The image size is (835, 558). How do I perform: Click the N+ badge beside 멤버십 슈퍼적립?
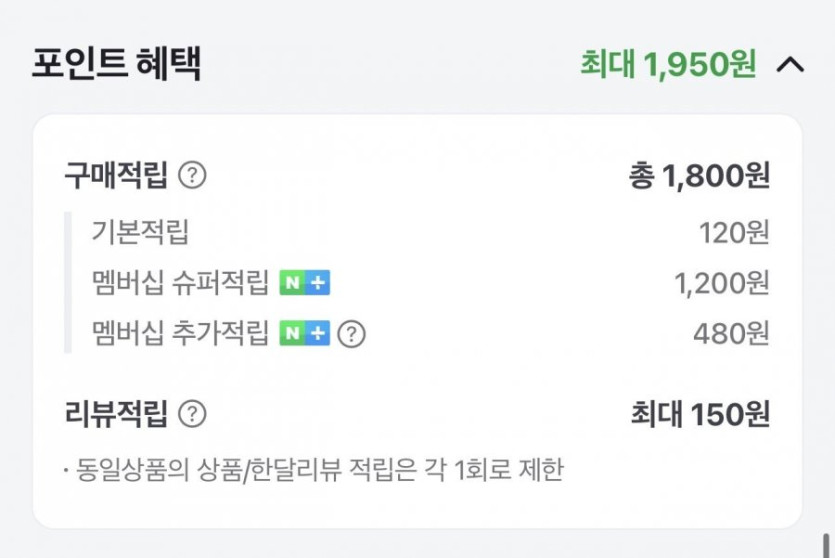pos(304,283)
